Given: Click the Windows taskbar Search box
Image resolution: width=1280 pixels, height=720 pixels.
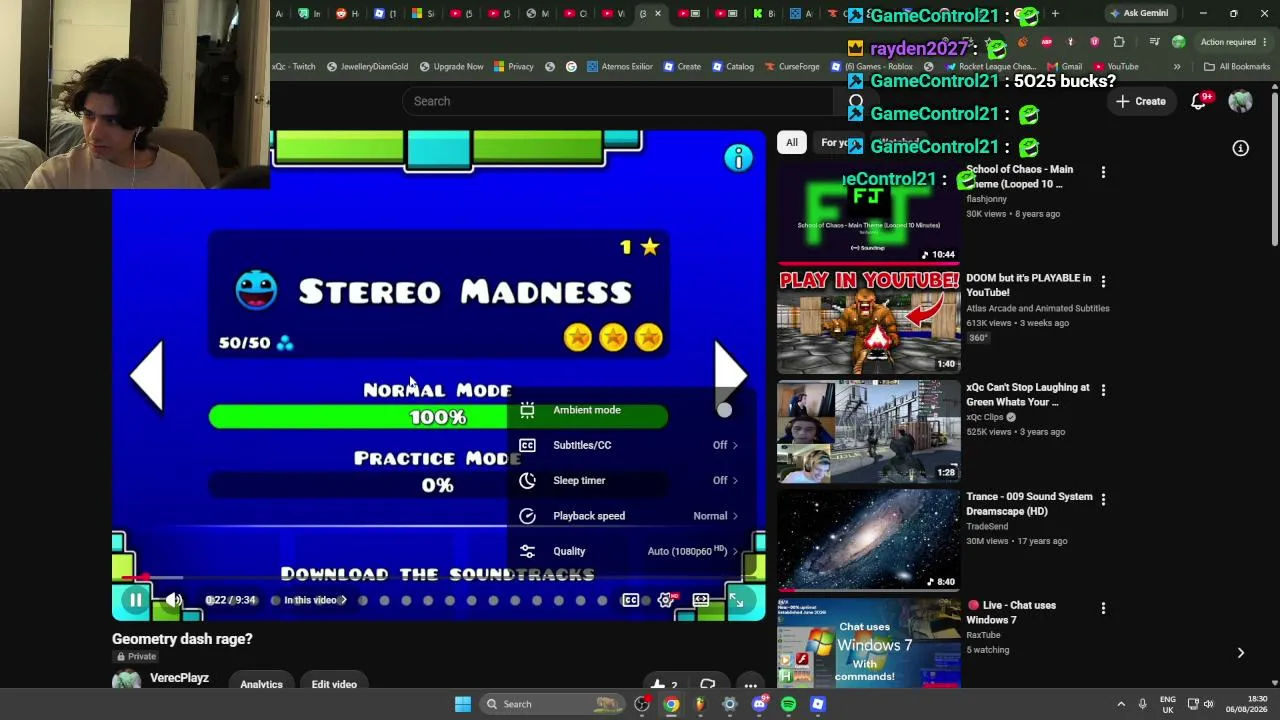Looking at the screenshot, I should coord(551,704).
